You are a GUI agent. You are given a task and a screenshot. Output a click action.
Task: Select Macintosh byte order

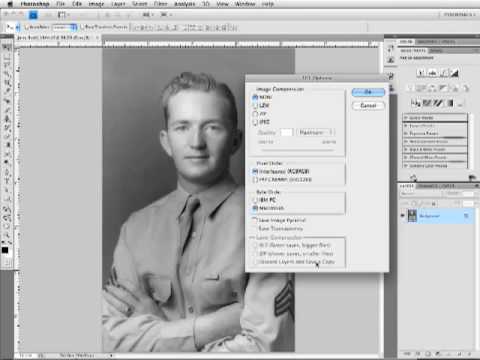click(x=255, y=208)
